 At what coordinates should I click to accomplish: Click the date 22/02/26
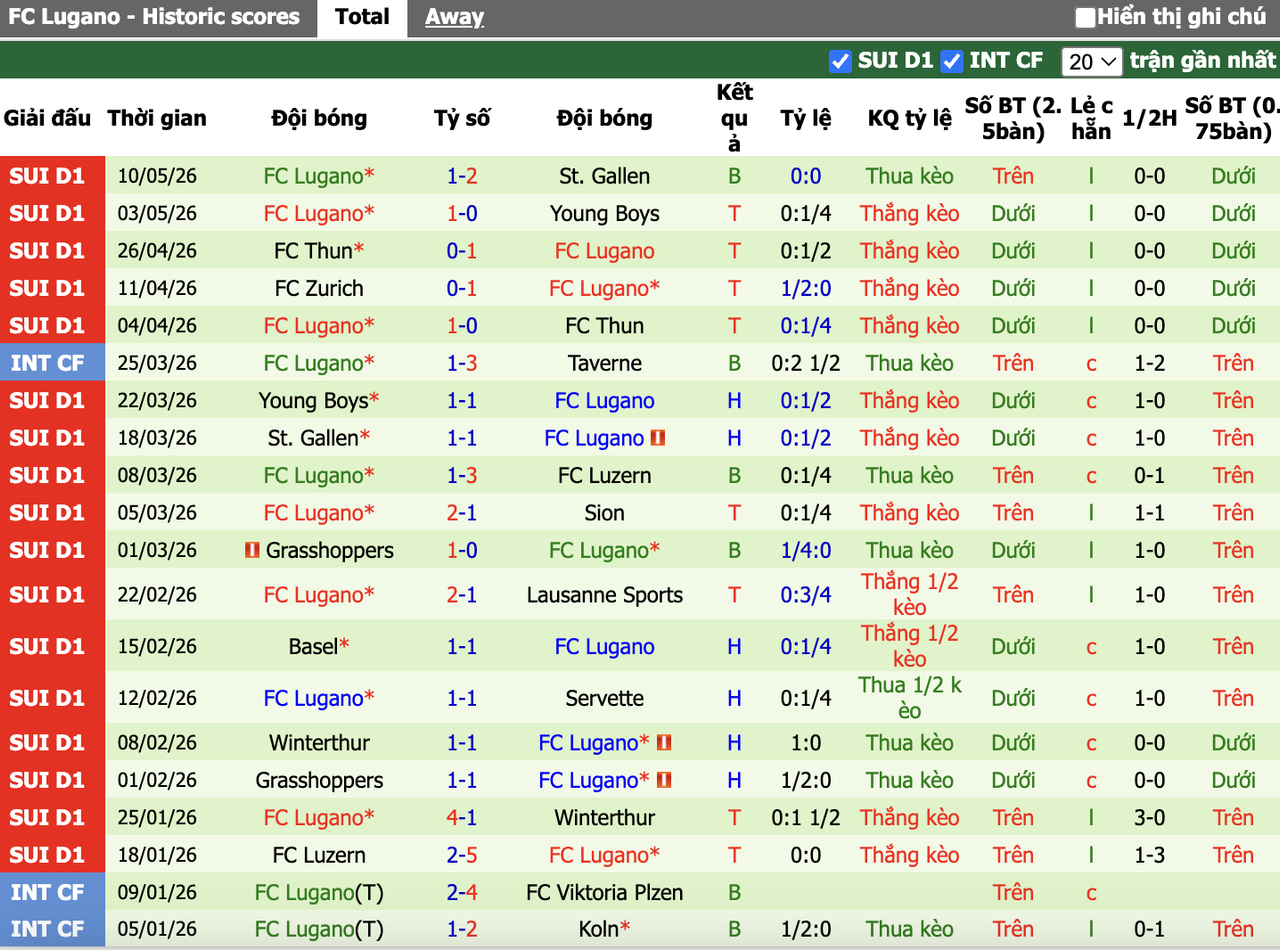[x=157, y=595]
